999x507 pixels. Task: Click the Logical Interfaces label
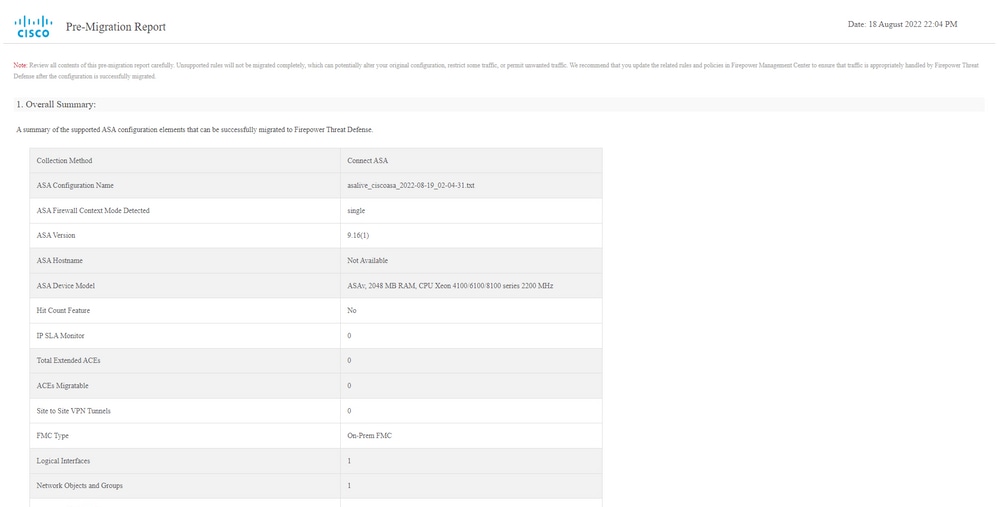(x=63, y=461)
